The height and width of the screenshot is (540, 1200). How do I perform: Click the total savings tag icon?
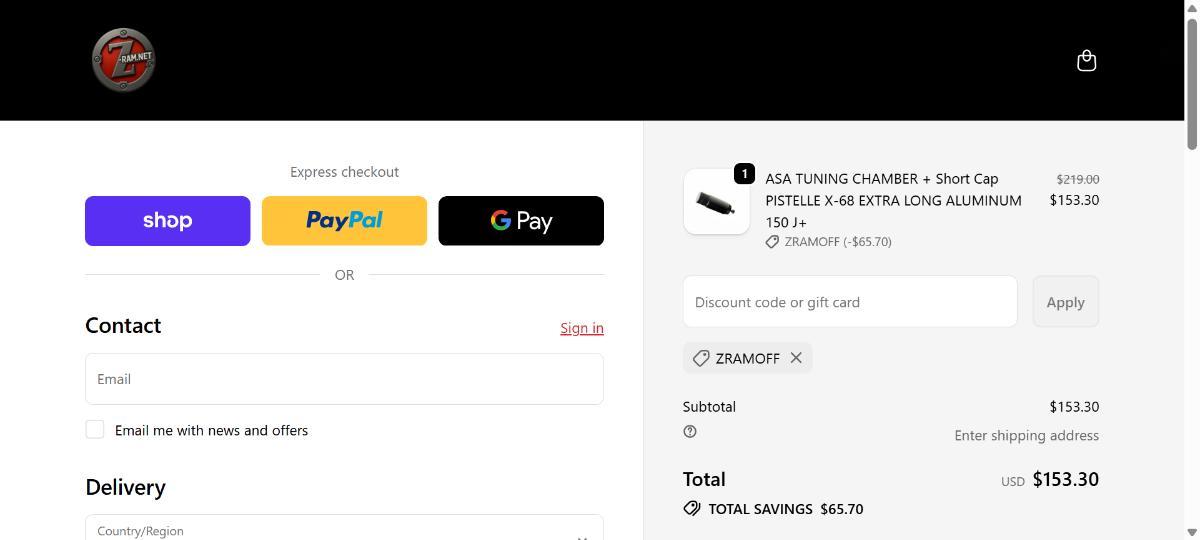[692, 509]
